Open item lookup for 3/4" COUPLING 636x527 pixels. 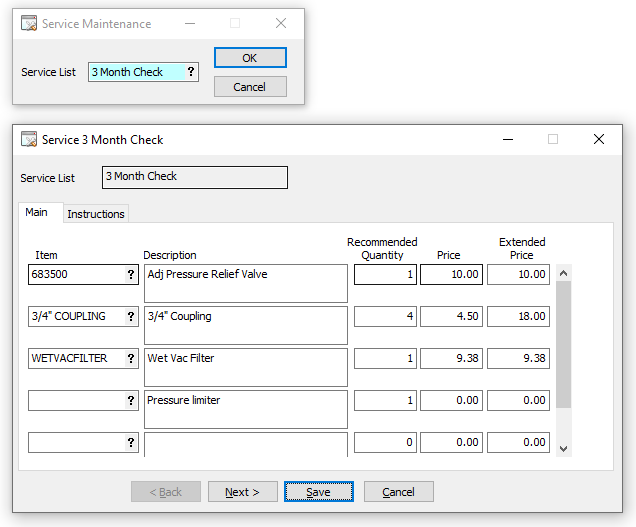point(130,317)
